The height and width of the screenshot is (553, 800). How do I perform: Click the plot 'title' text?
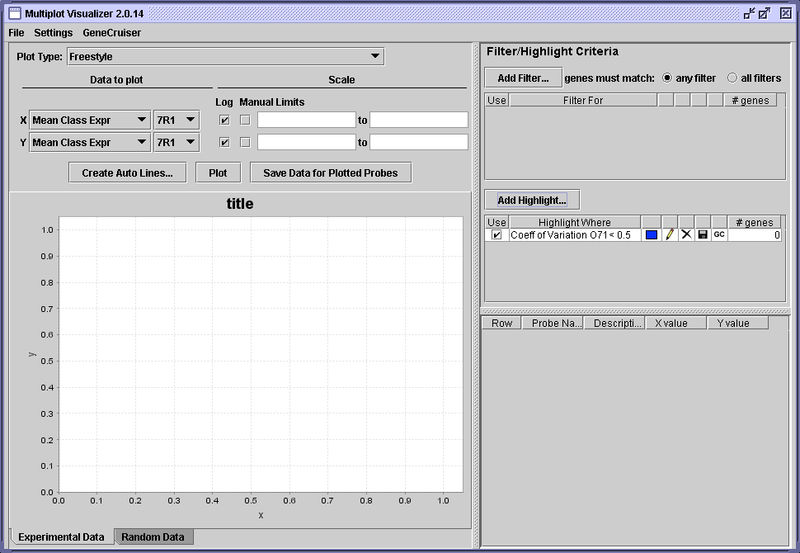pos(240,204)
